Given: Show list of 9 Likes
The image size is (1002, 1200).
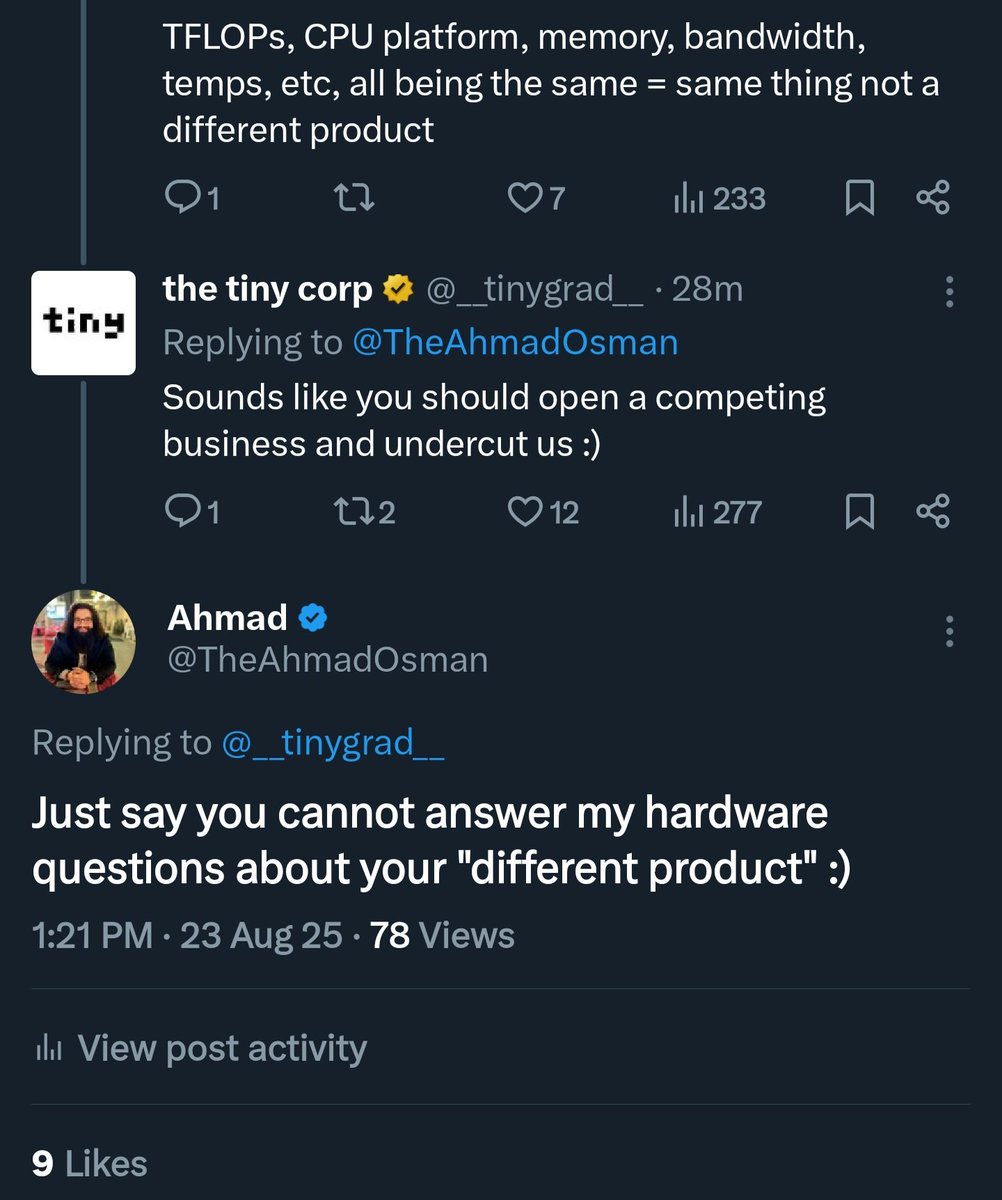Looking at the screenshot, I should (89, 1164).
